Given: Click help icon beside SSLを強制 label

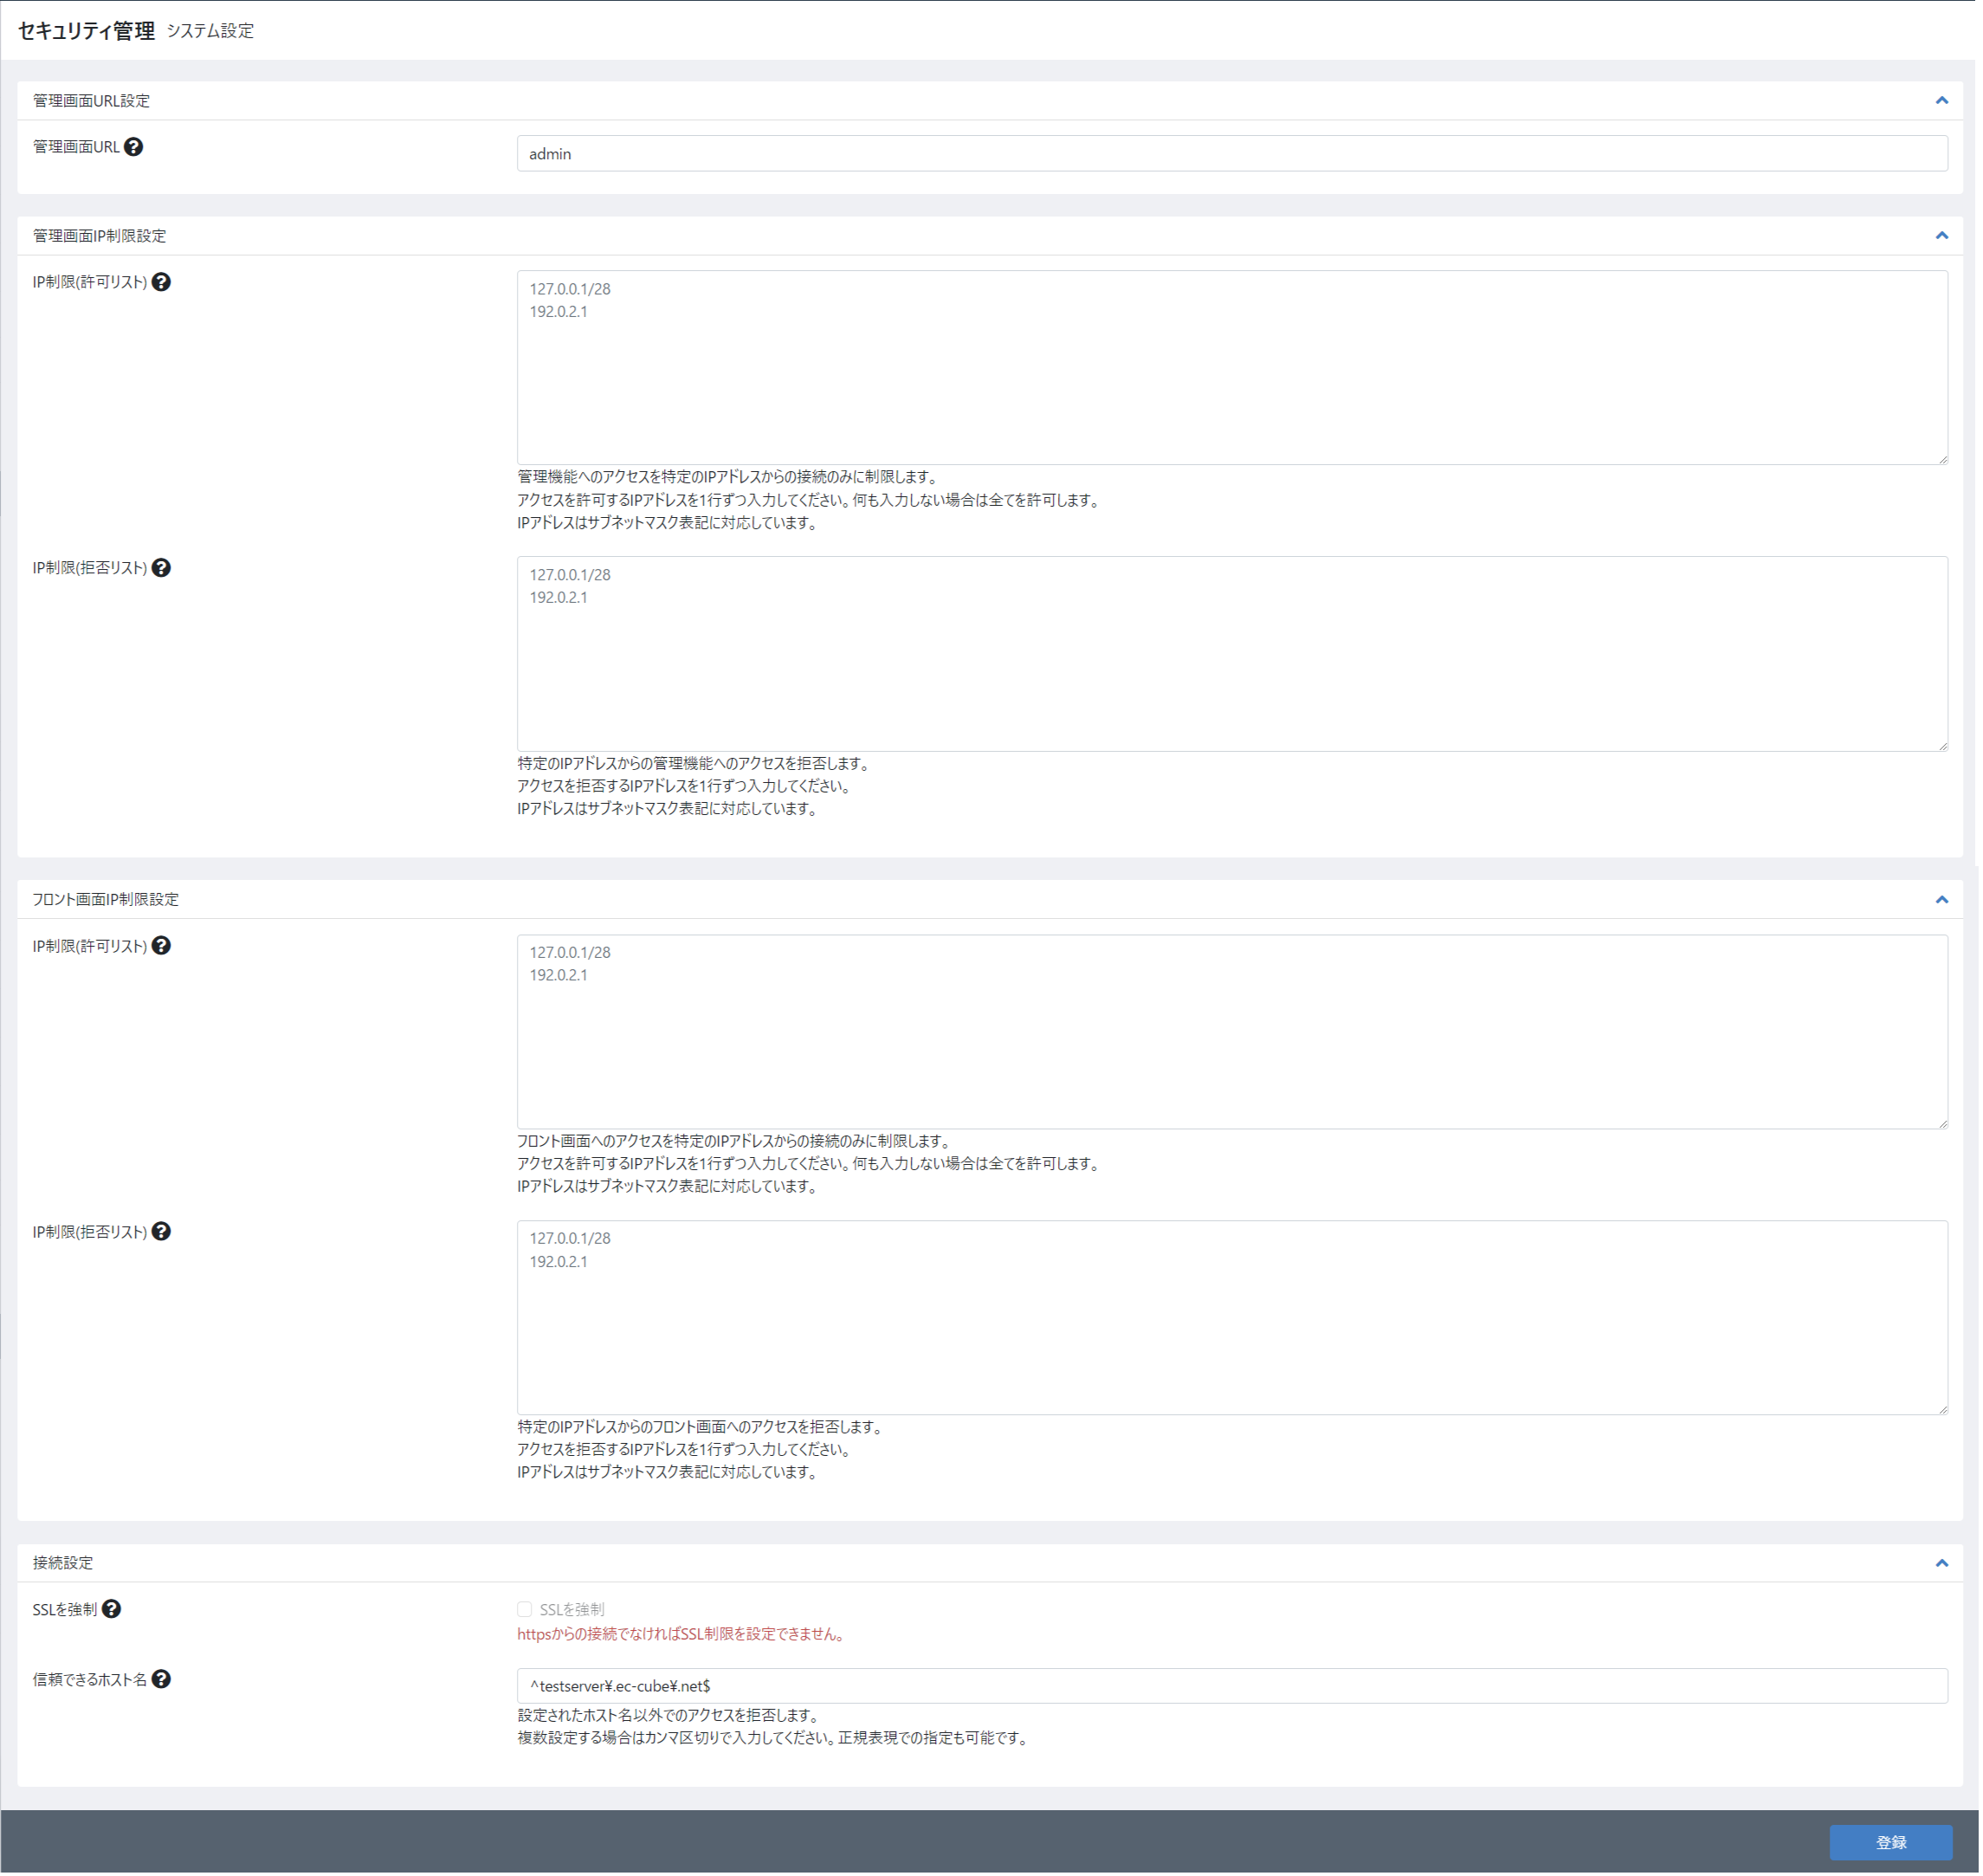Looking at the screenshot, I should pos(112,1609).
